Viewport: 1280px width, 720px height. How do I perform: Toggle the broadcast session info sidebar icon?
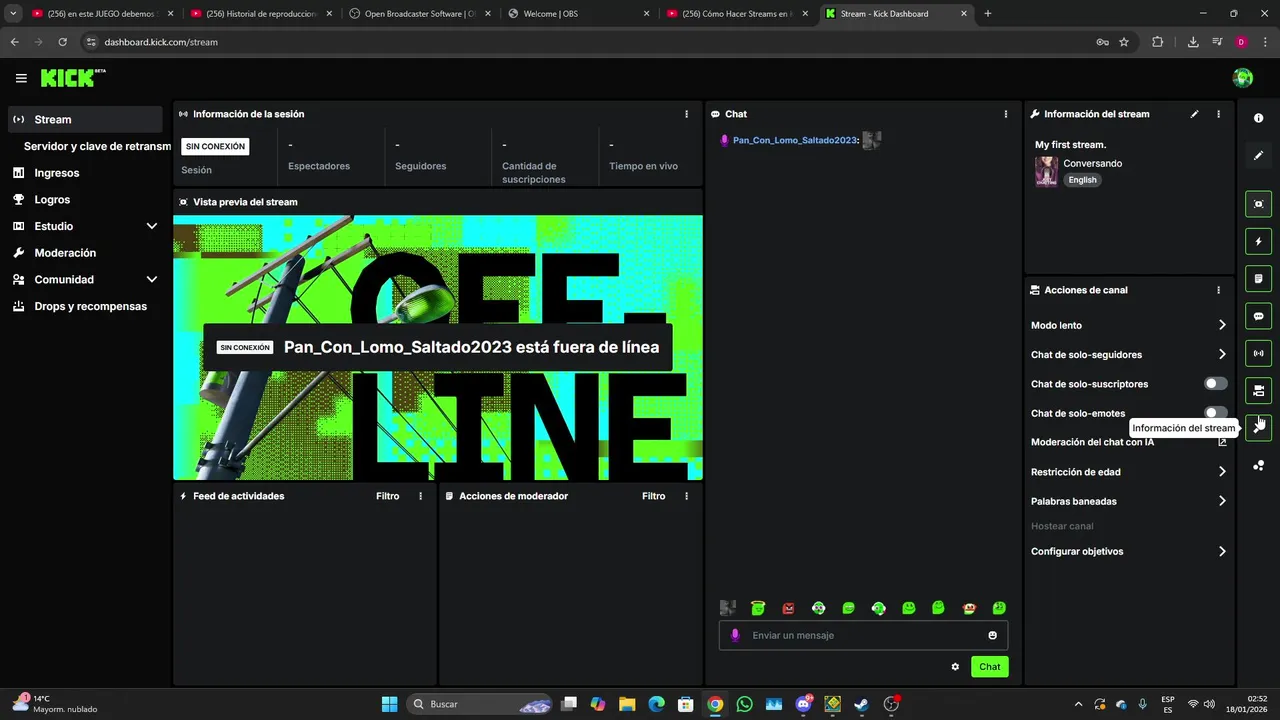point(1258,353)
